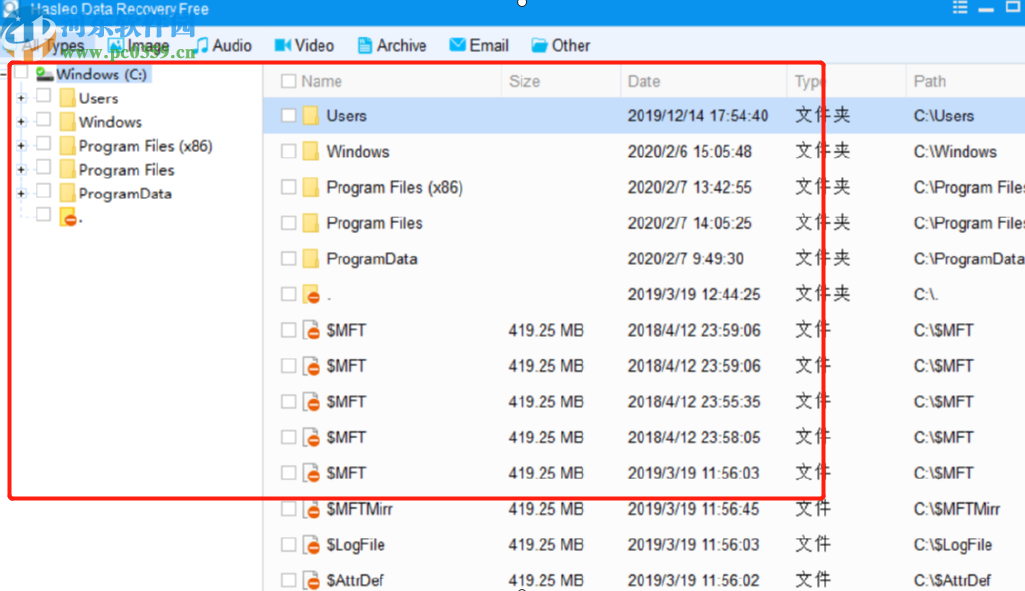Switch to the Video file type tab
Image resolution: width=1025 pixels, height=591 pixels.
coord(305,46)
